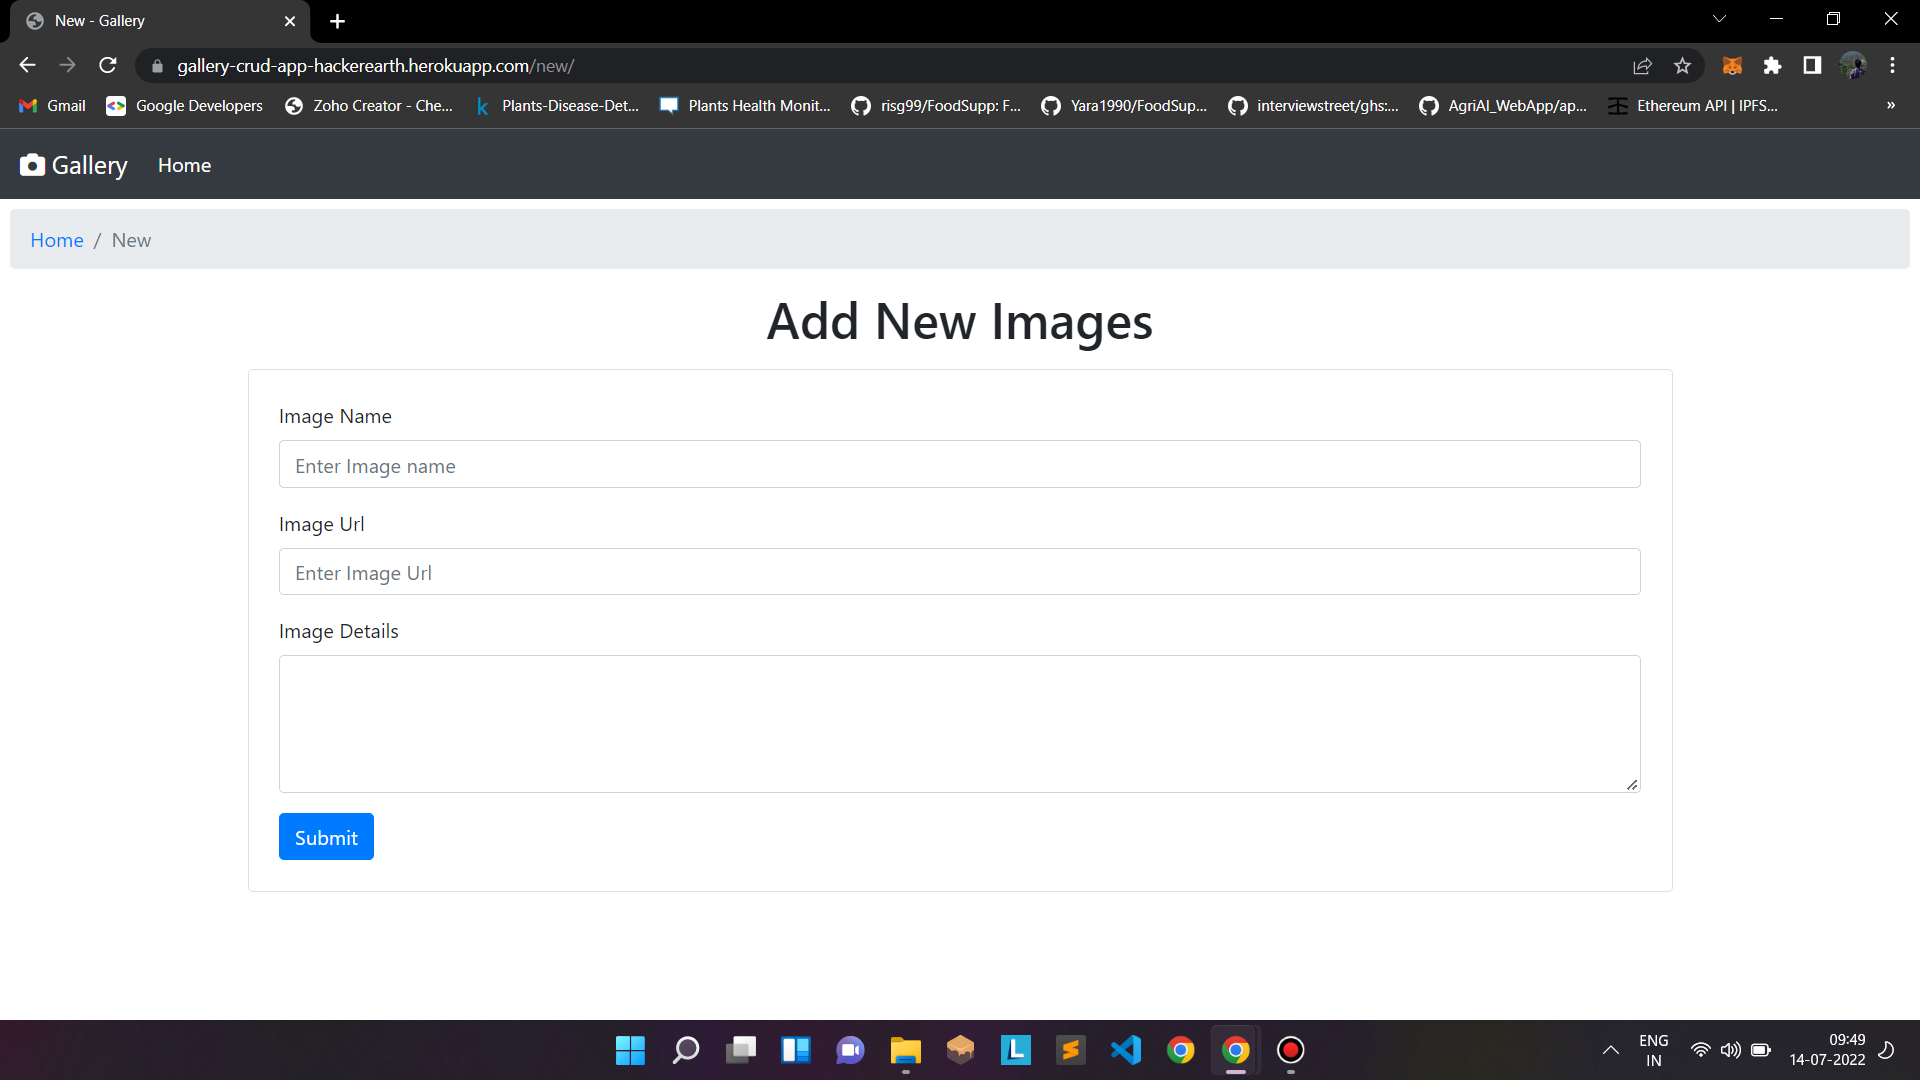Open browser bookmarks dropdown arrow
This screenshot has width=1920, height=1080.
1891,105
